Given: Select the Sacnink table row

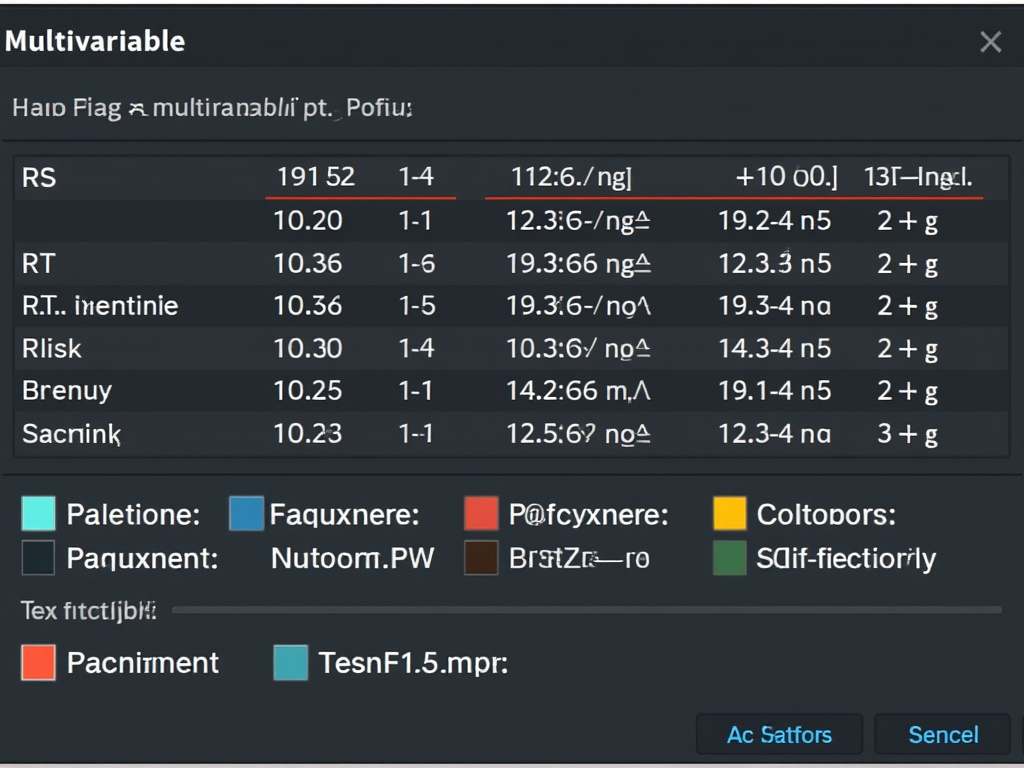Looking at the screenshot, I should tap(512, 434).
